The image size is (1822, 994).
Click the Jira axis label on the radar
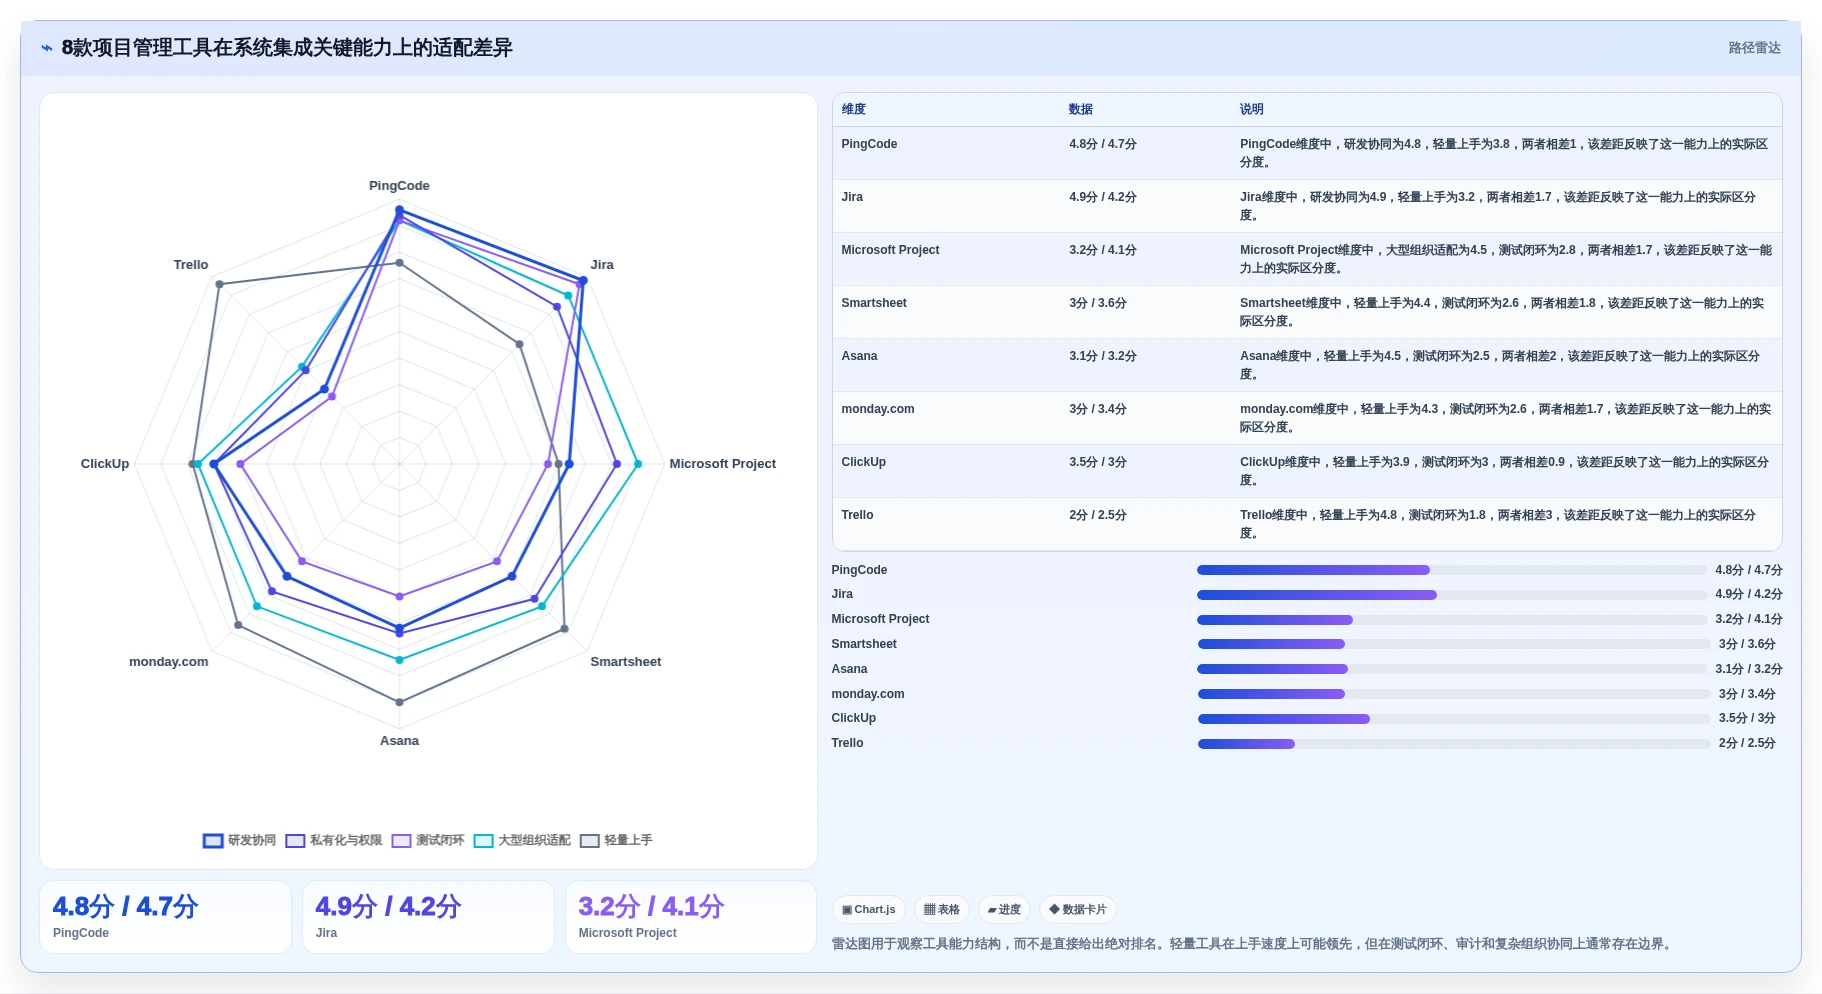click(602, 265)
